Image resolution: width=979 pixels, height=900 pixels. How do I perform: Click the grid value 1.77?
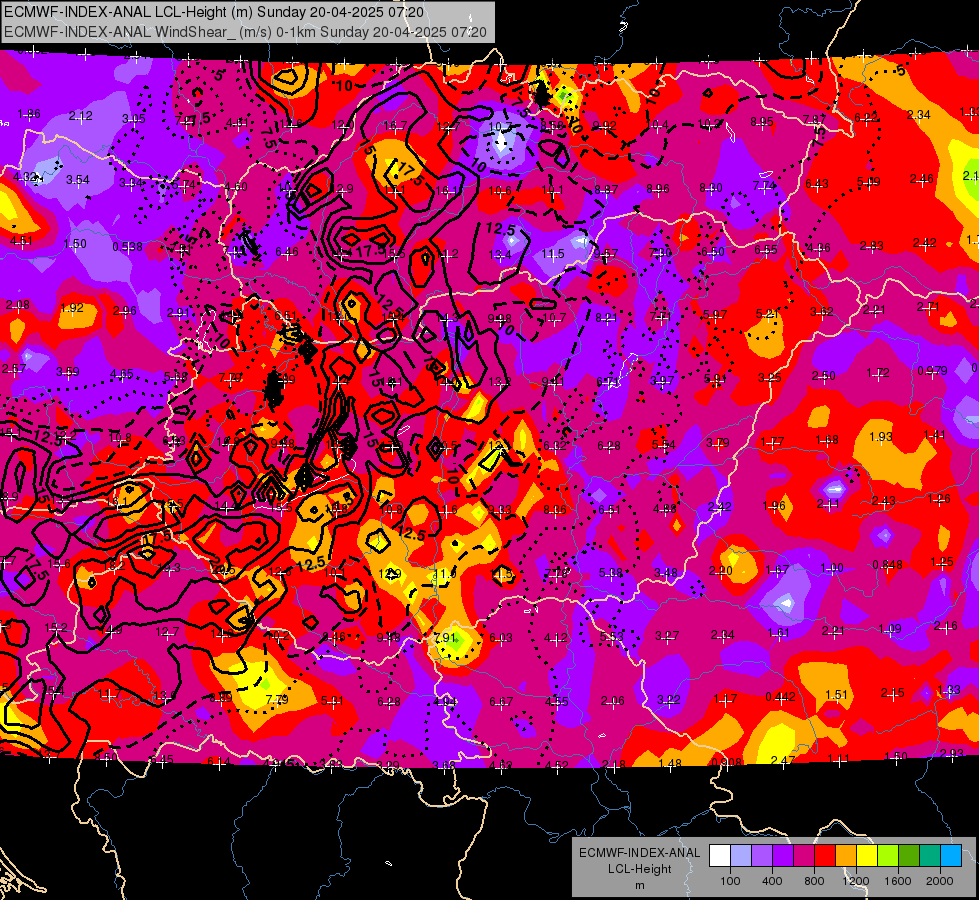[772, 442]
